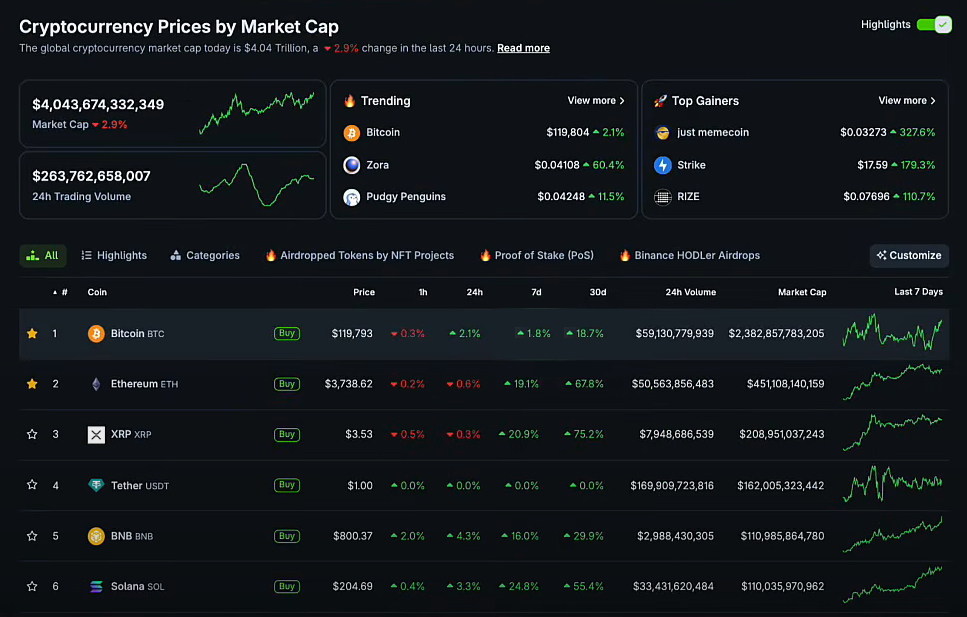
Task: Add XRP to favorites with star
Action: click(x=32, y=435)
